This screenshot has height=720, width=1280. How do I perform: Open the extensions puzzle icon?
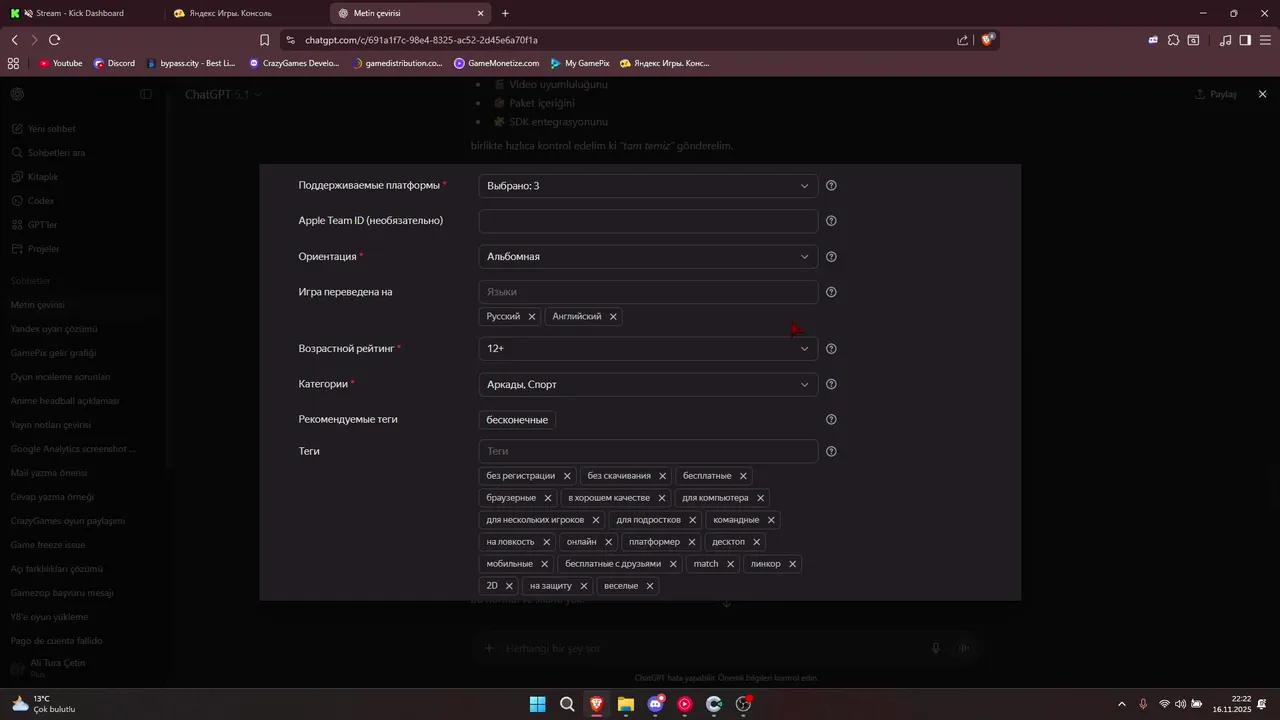1174,40
